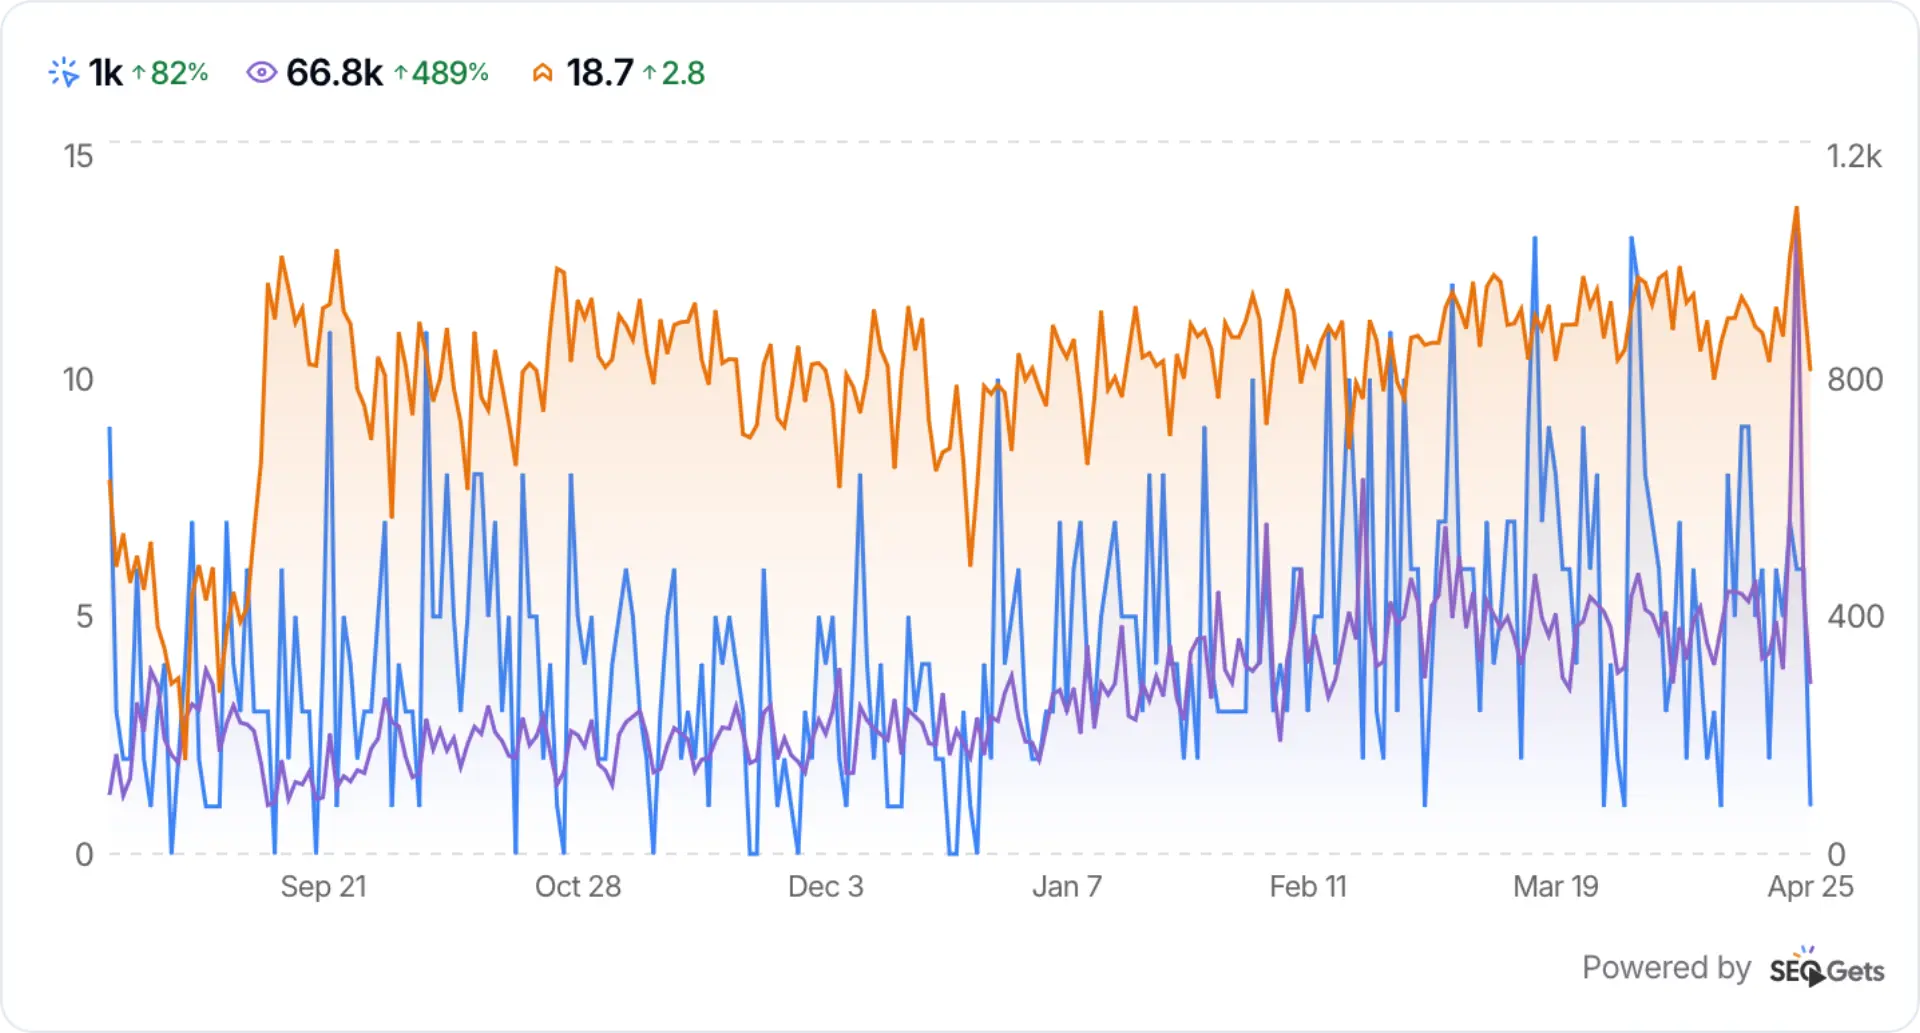Click the 1.2k right-axis label
Screen dimensions: 1920x1033
[x=1854, y=156]
